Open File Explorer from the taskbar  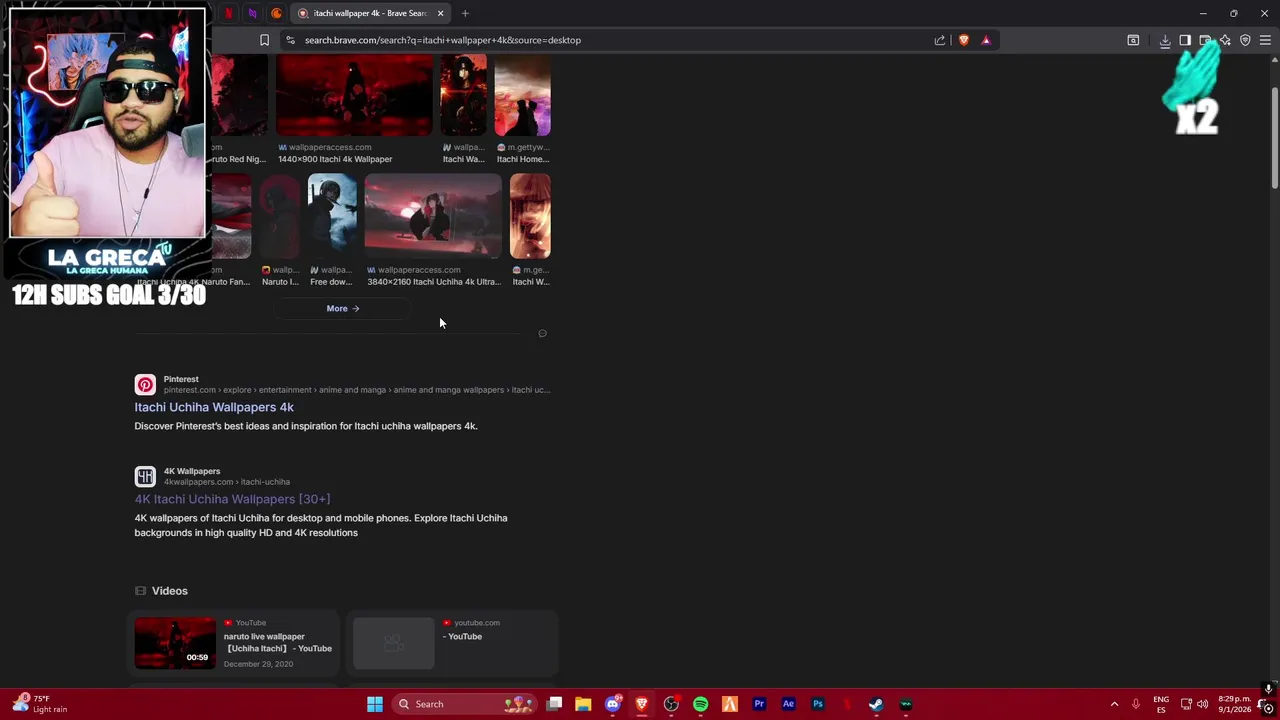coord(583,704)
